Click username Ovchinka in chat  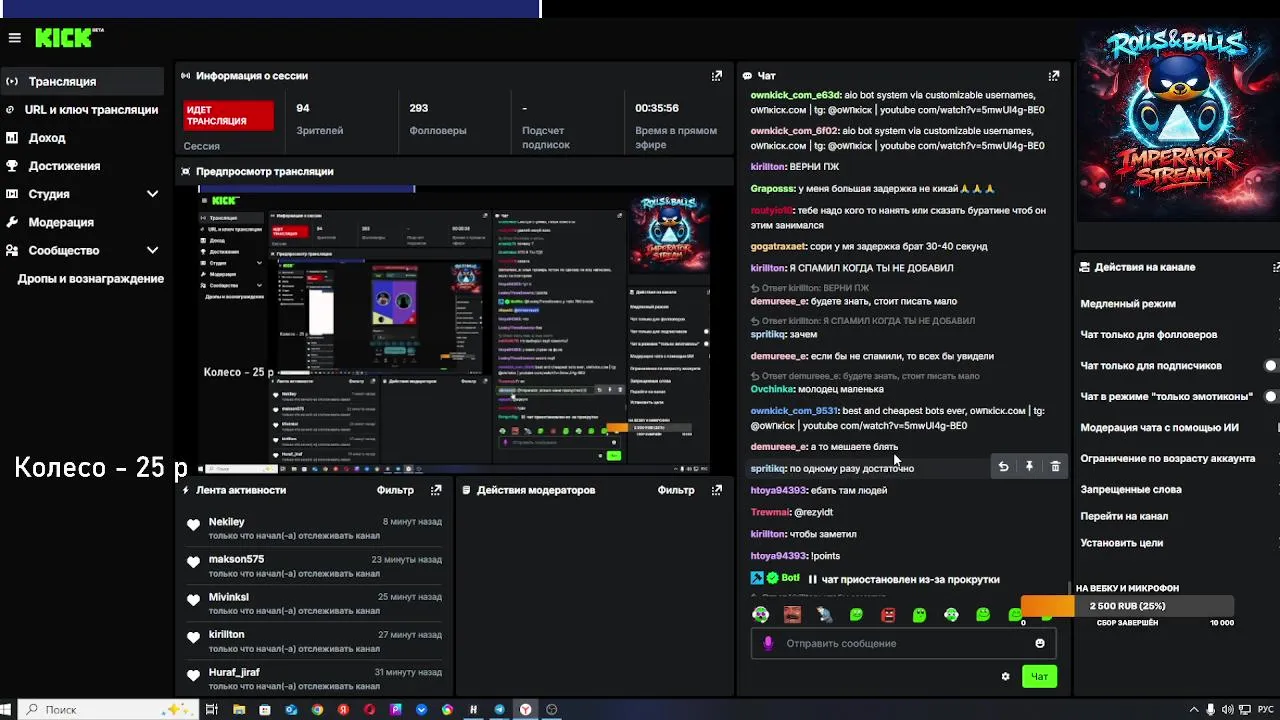772,389
